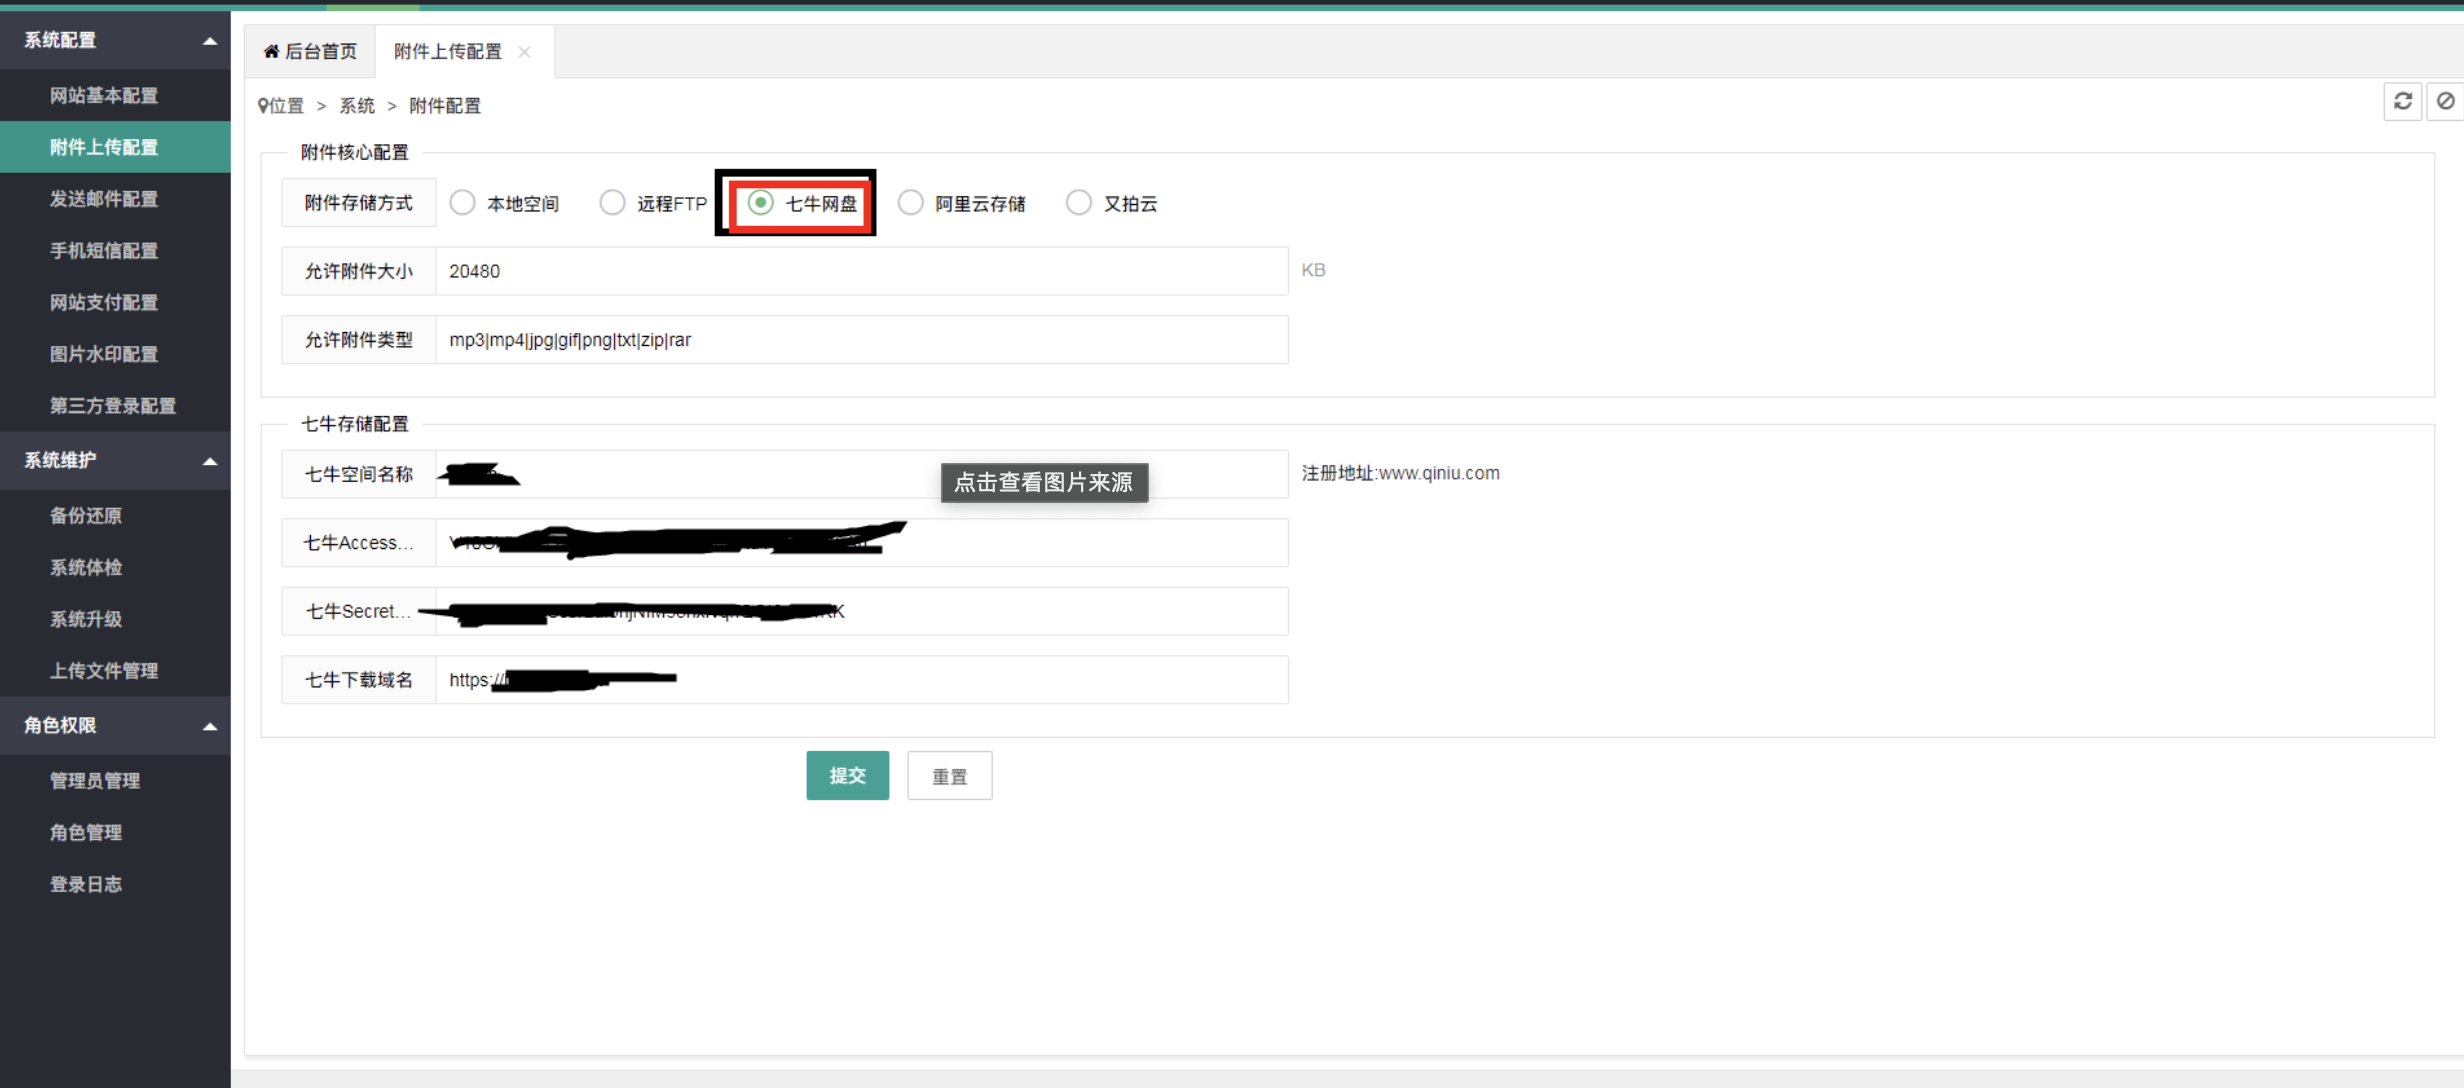This screenshot has height=1088, width=2464.
Task: Click the location pin icon in breadcrumb
Action: coord(263,106)
